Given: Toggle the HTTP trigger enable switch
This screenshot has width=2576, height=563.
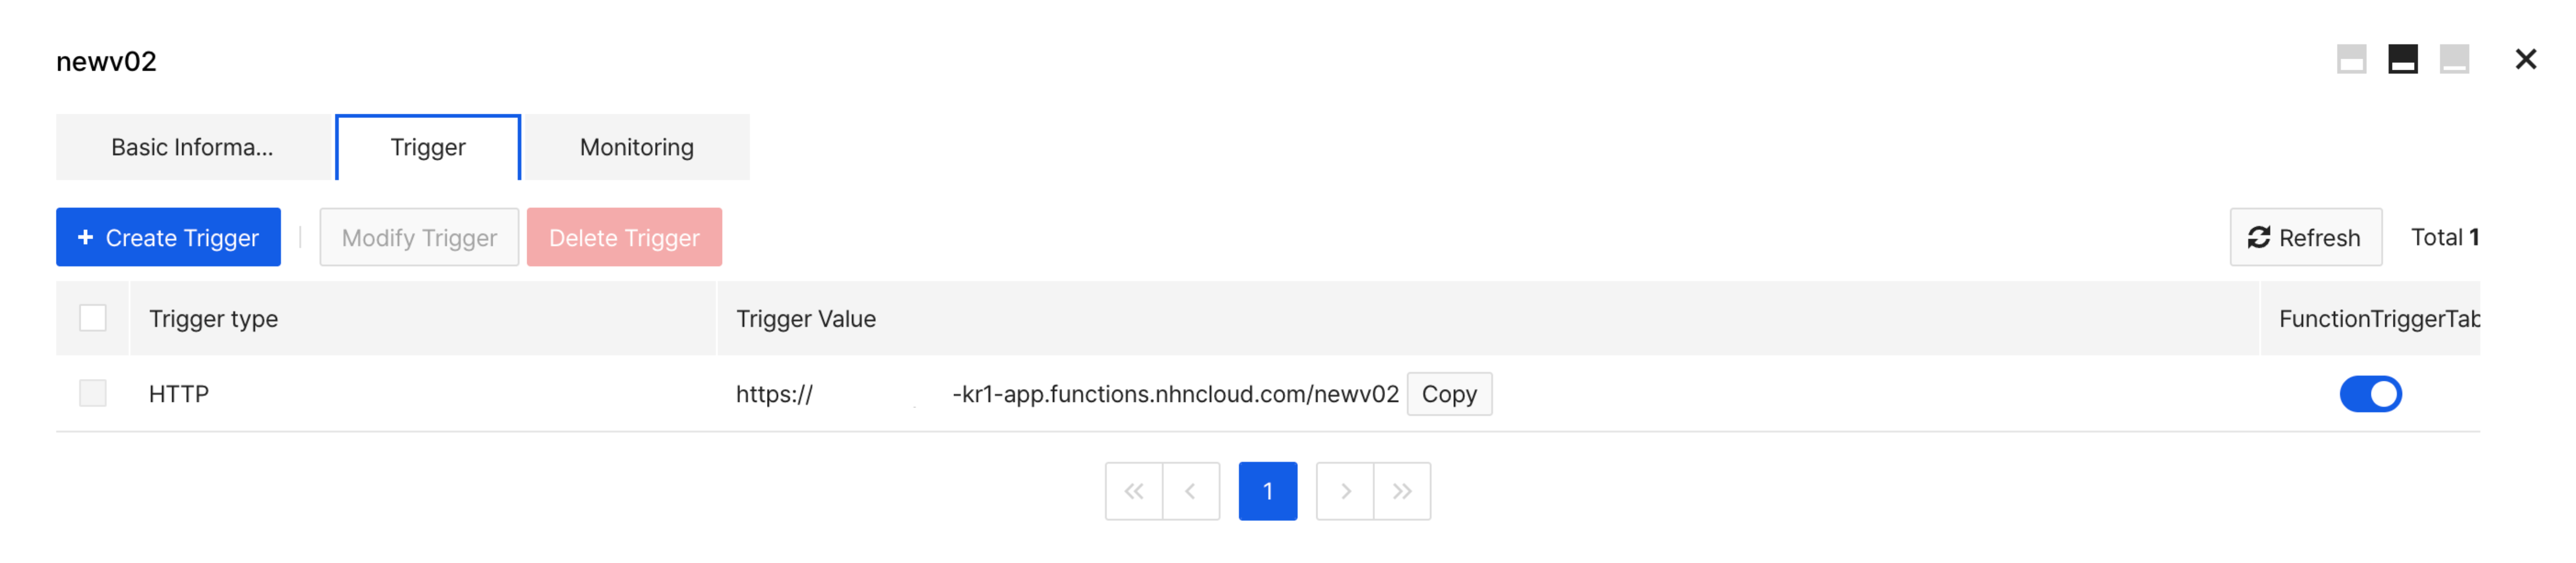Looking at the screenshot, I should pyautogui.click(x=2369, y=394).
